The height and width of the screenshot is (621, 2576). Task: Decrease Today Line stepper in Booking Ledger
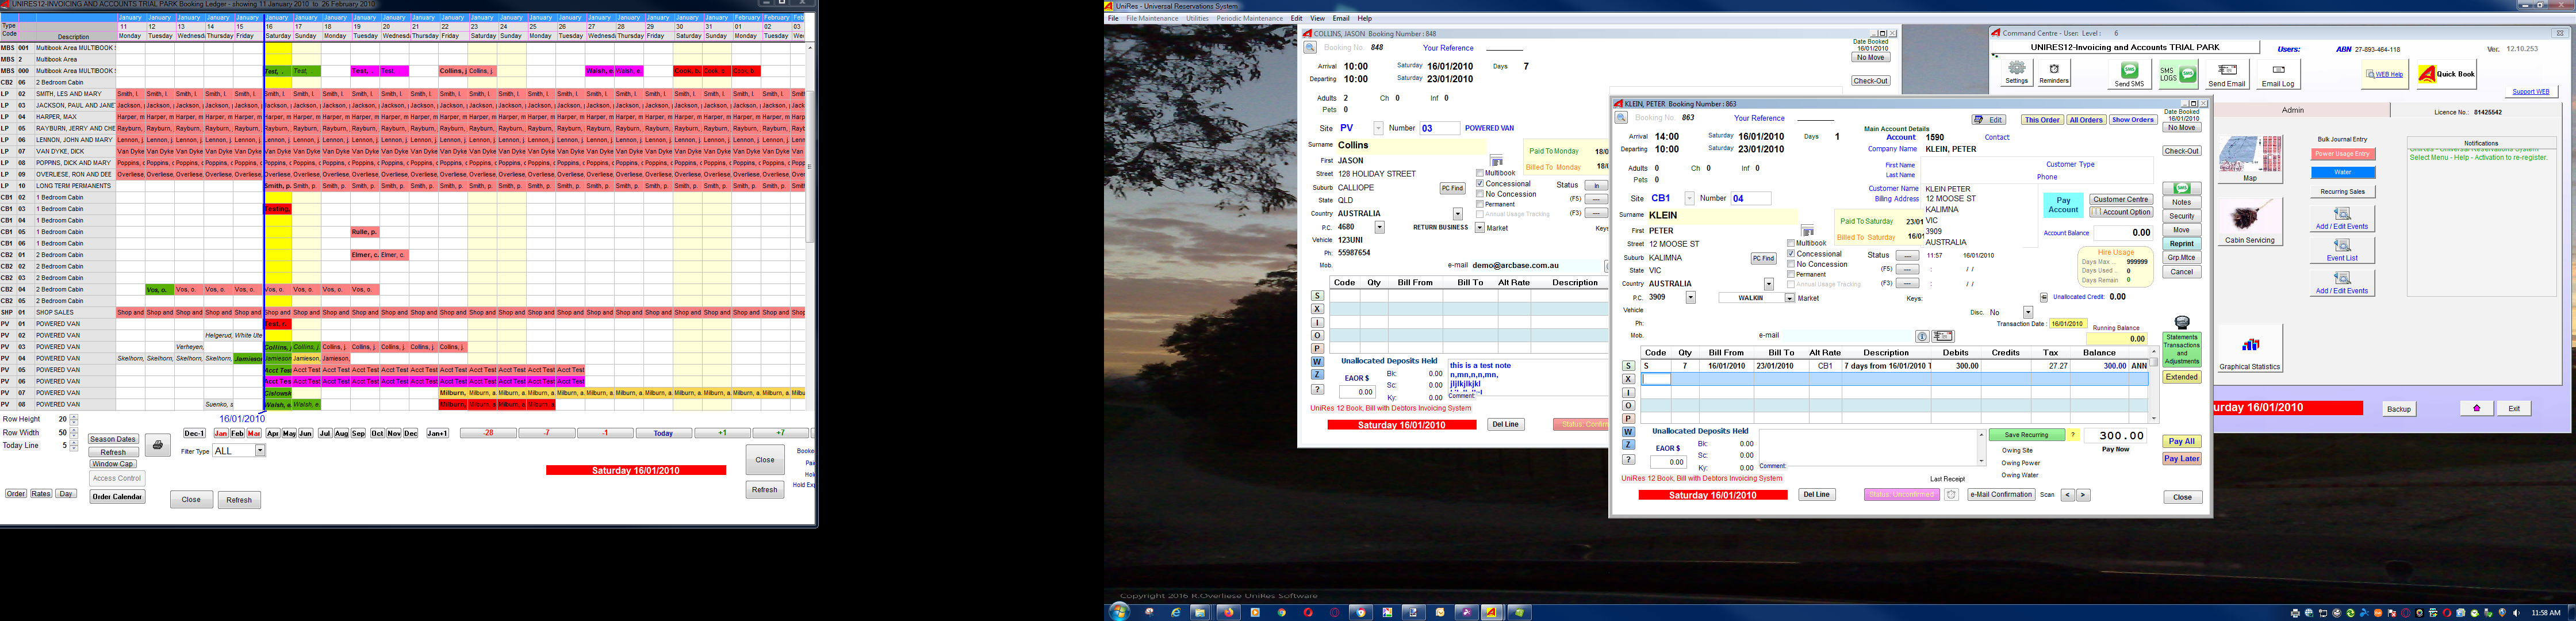[73, 449]
